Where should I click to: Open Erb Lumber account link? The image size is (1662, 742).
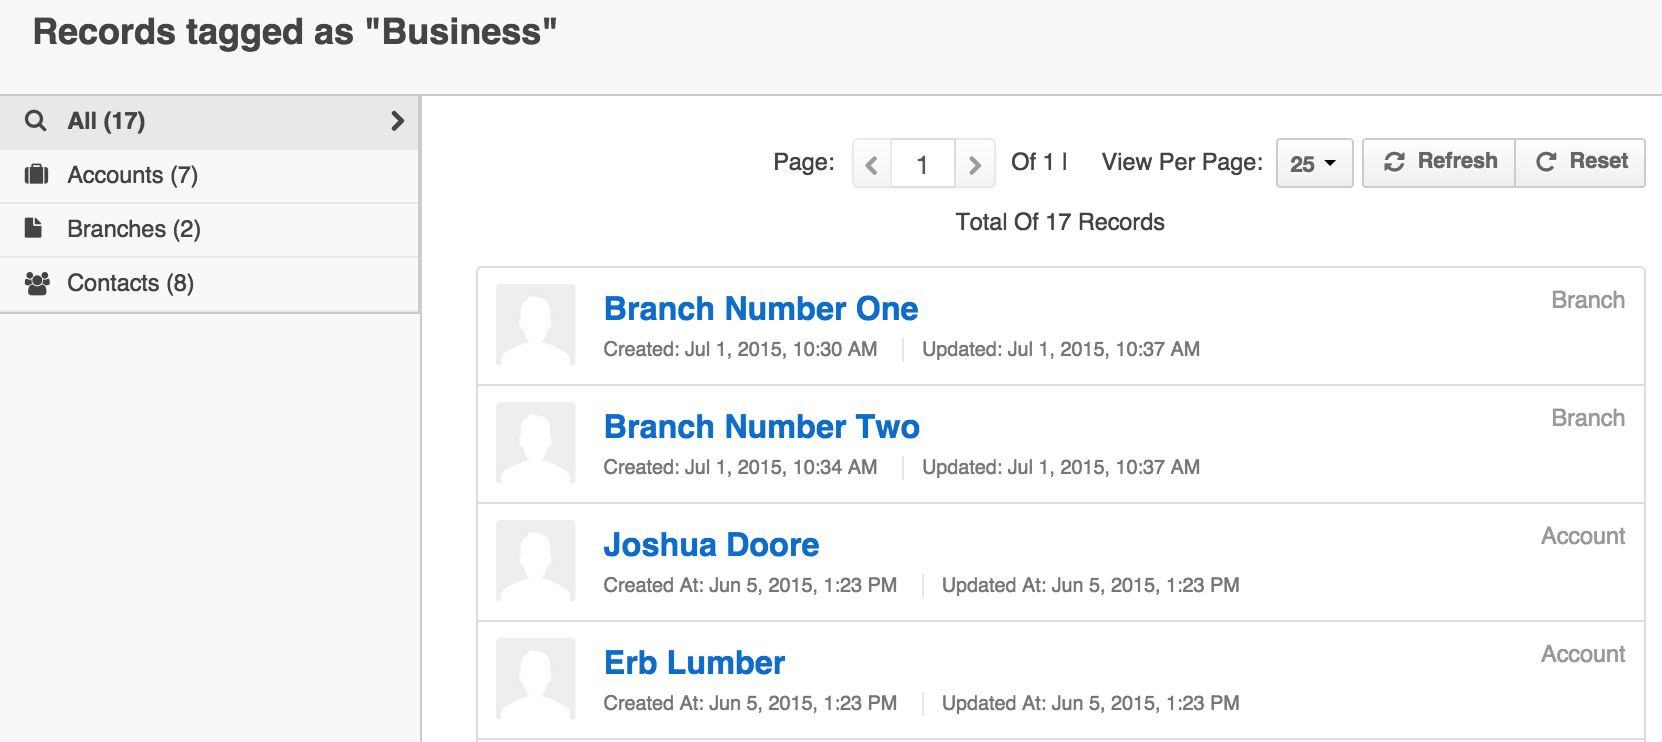694,663
